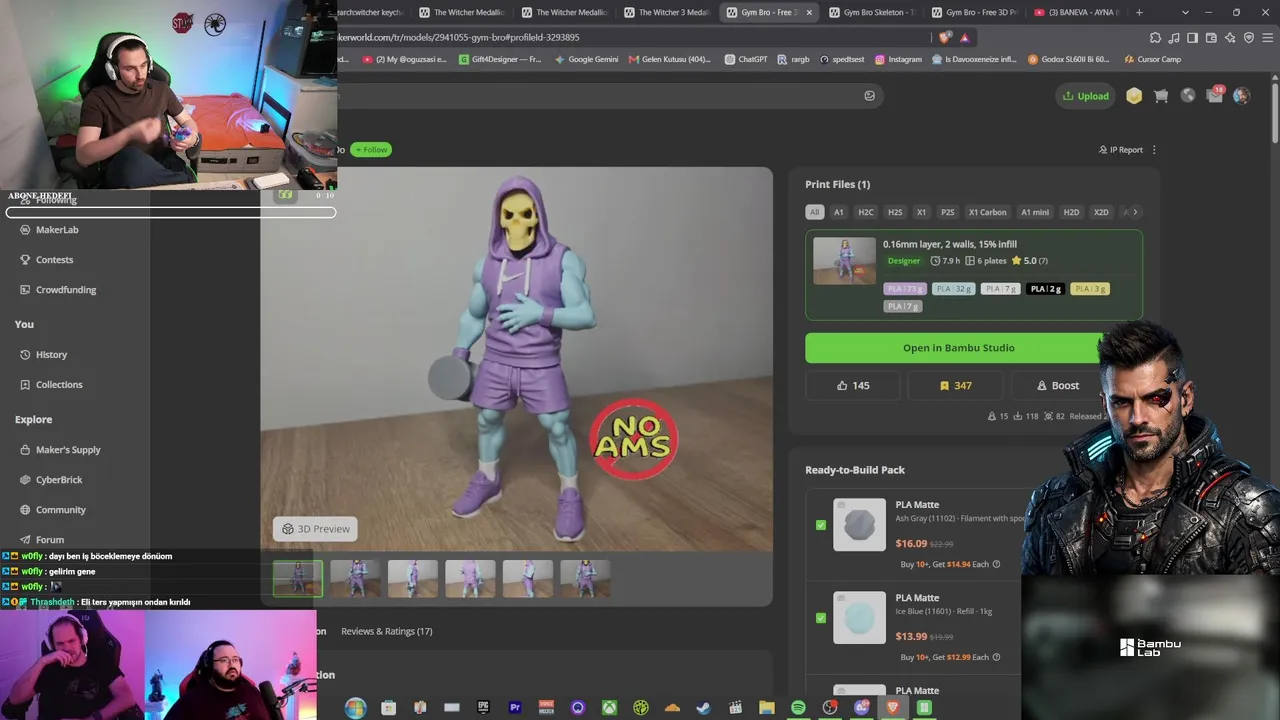The height and width of the screenshot is (720, 1280).
Task: Open the MakerLab sidebar item
Action: tap(57, 230)
